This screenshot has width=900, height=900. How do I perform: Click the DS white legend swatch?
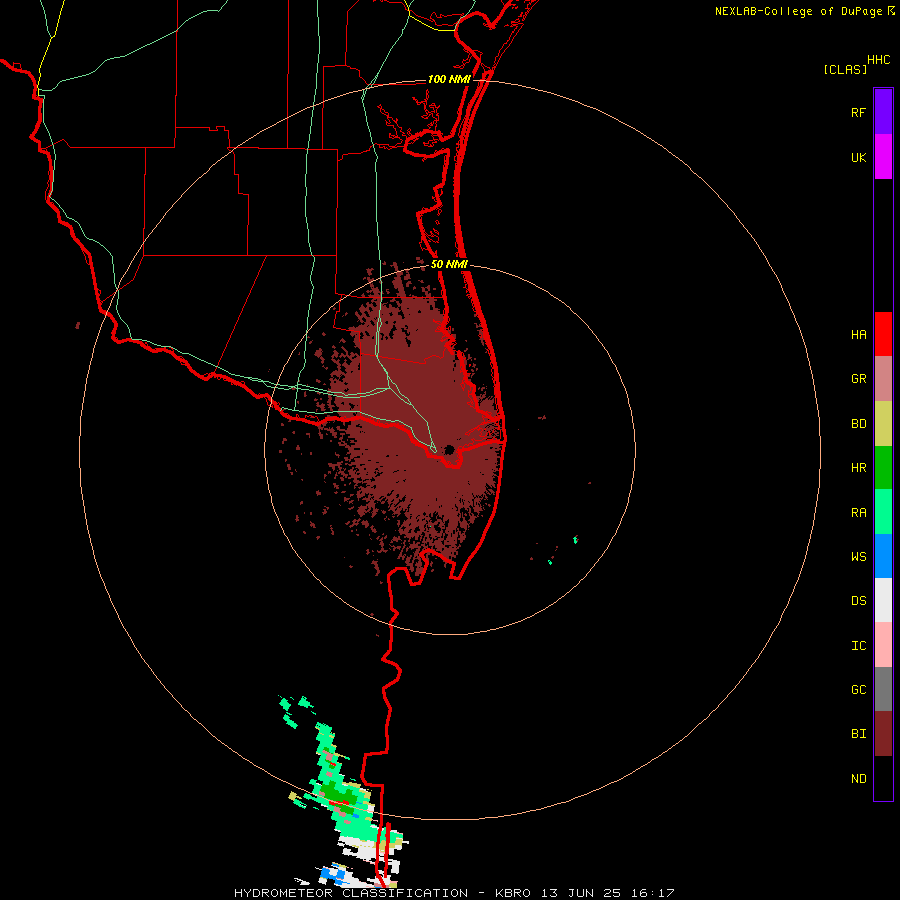click(x=883, y=600)
